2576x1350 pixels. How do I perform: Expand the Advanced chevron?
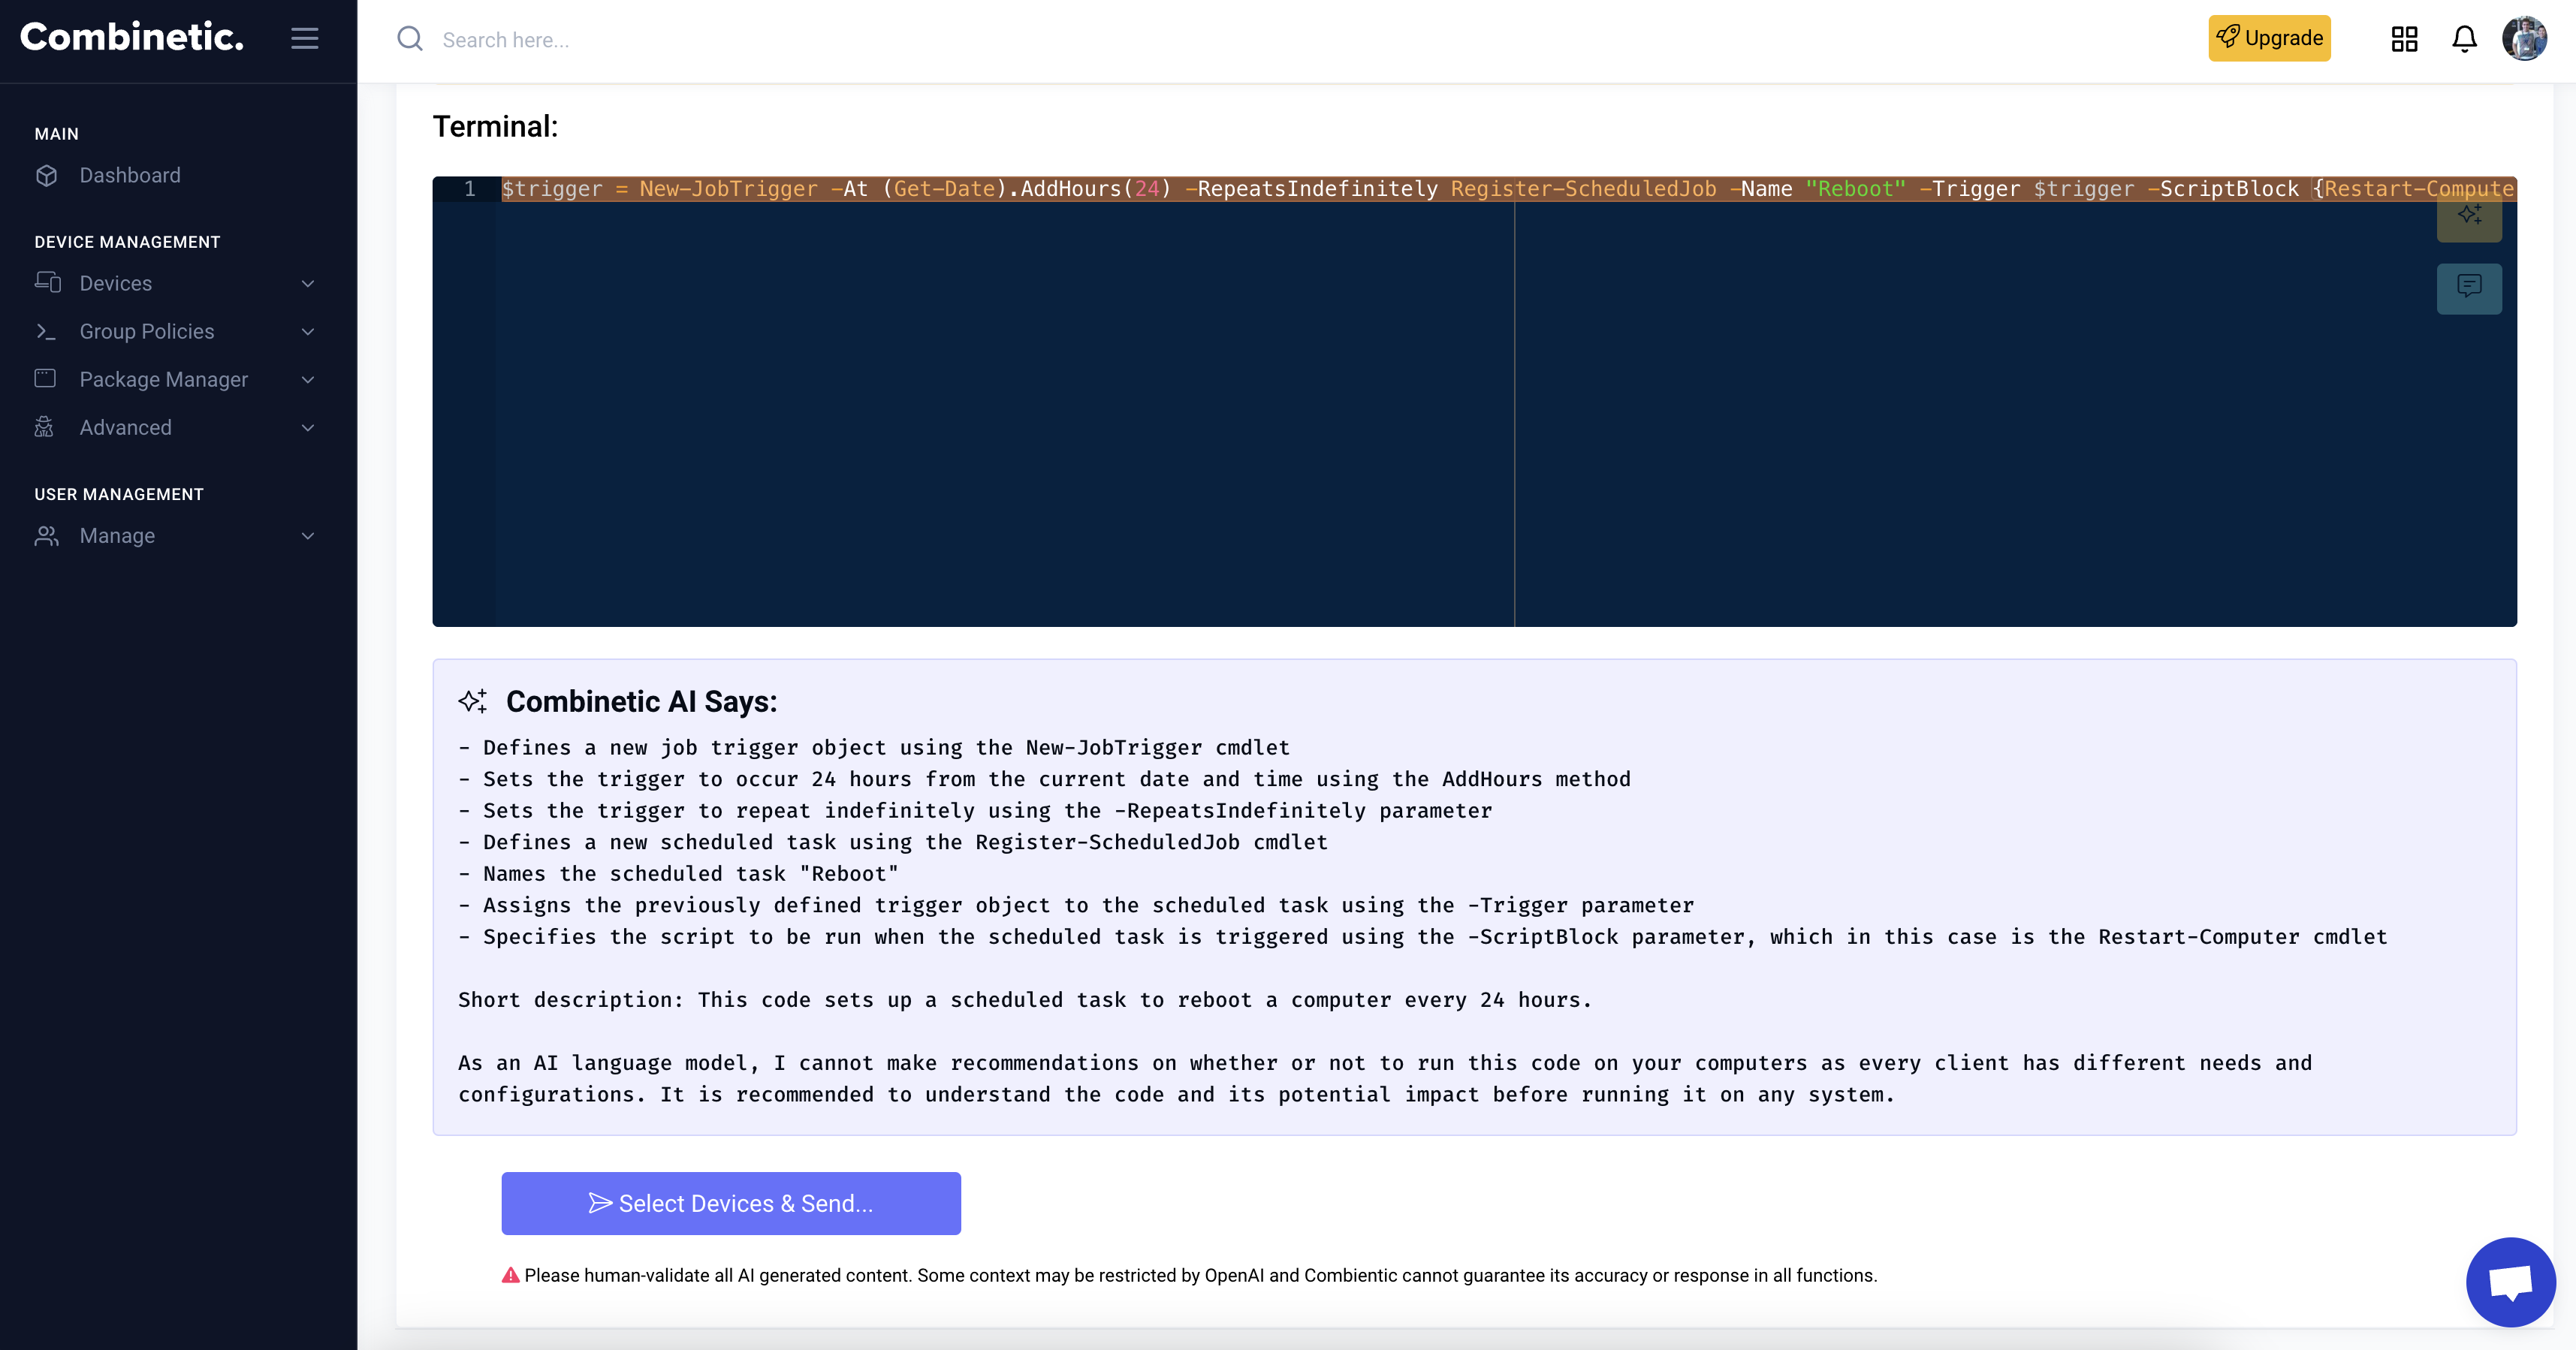coord(308,428)
